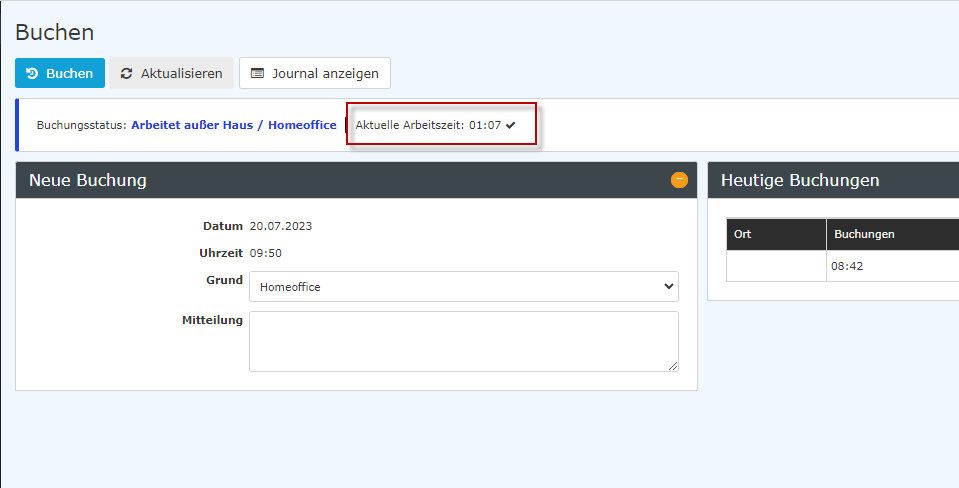Click the Uhrzeit value 09:50
The width and height of the screenshot is (959, 488).
(x=265, y=253)
